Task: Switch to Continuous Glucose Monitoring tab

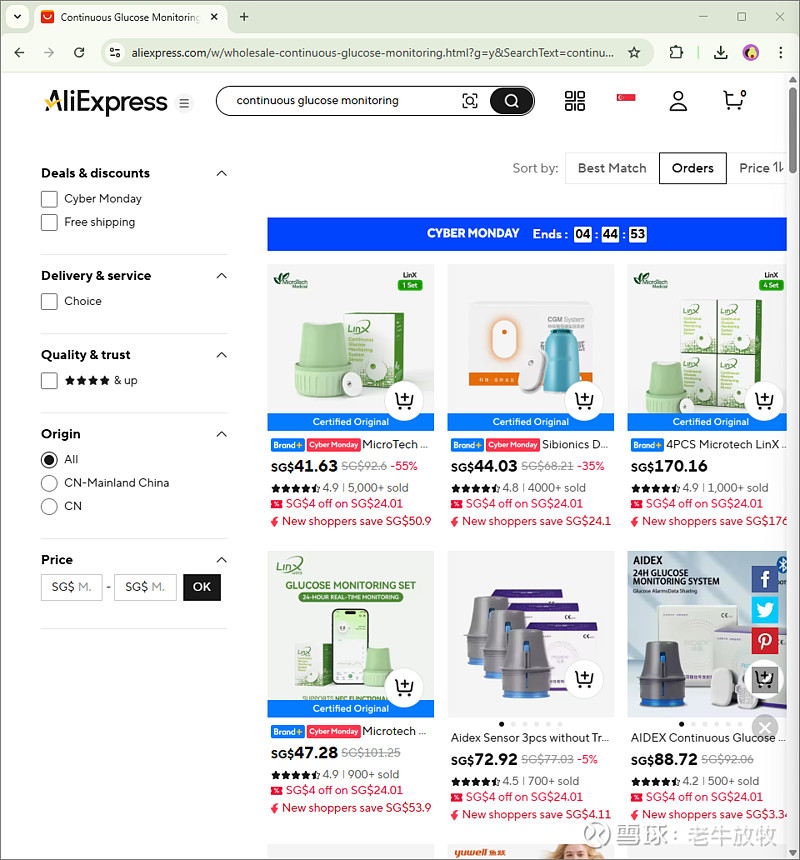Action: (x=130, y=17)
